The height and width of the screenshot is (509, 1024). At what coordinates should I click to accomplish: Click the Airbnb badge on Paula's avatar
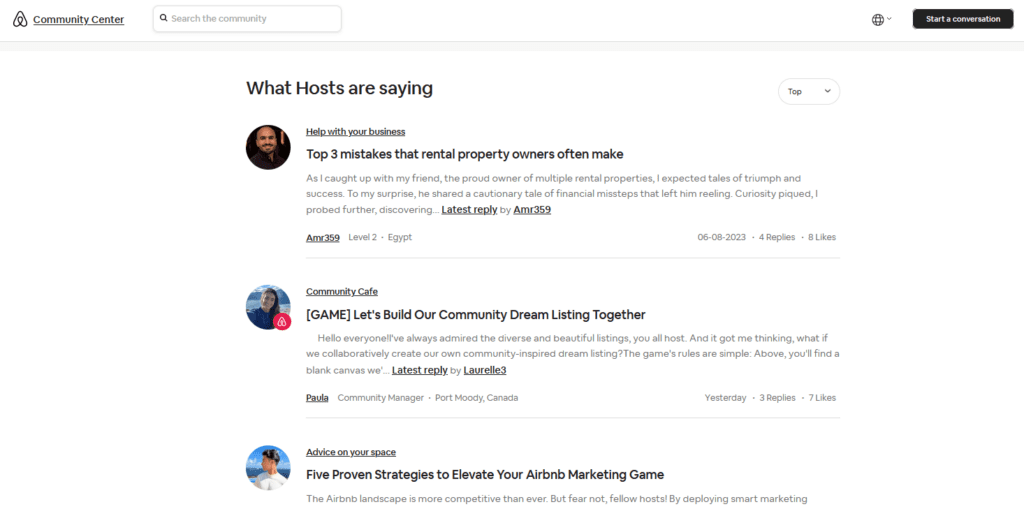282,321
